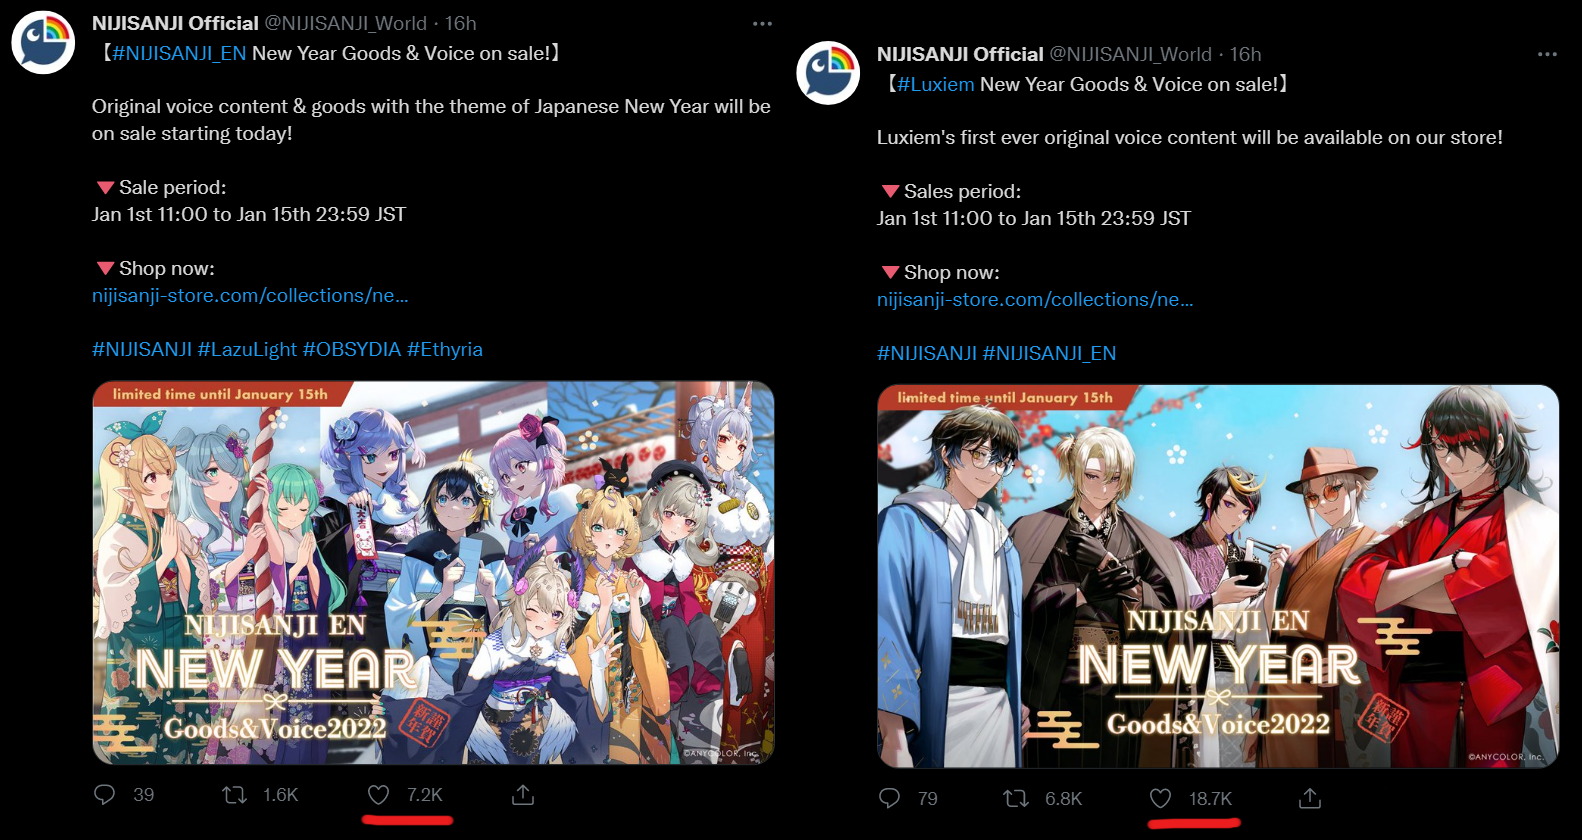The width and height of the screenshot is (1582, 840).
Task: Open NIJISANJI avatar on the Luxiem tweet
Action: [x=828, y=73]
